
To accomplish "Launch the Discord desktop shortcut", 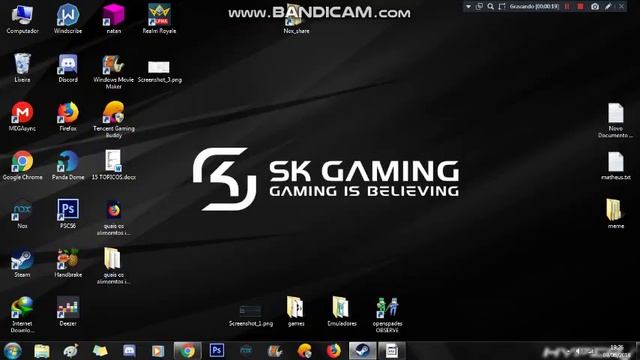I will (68, 68).
